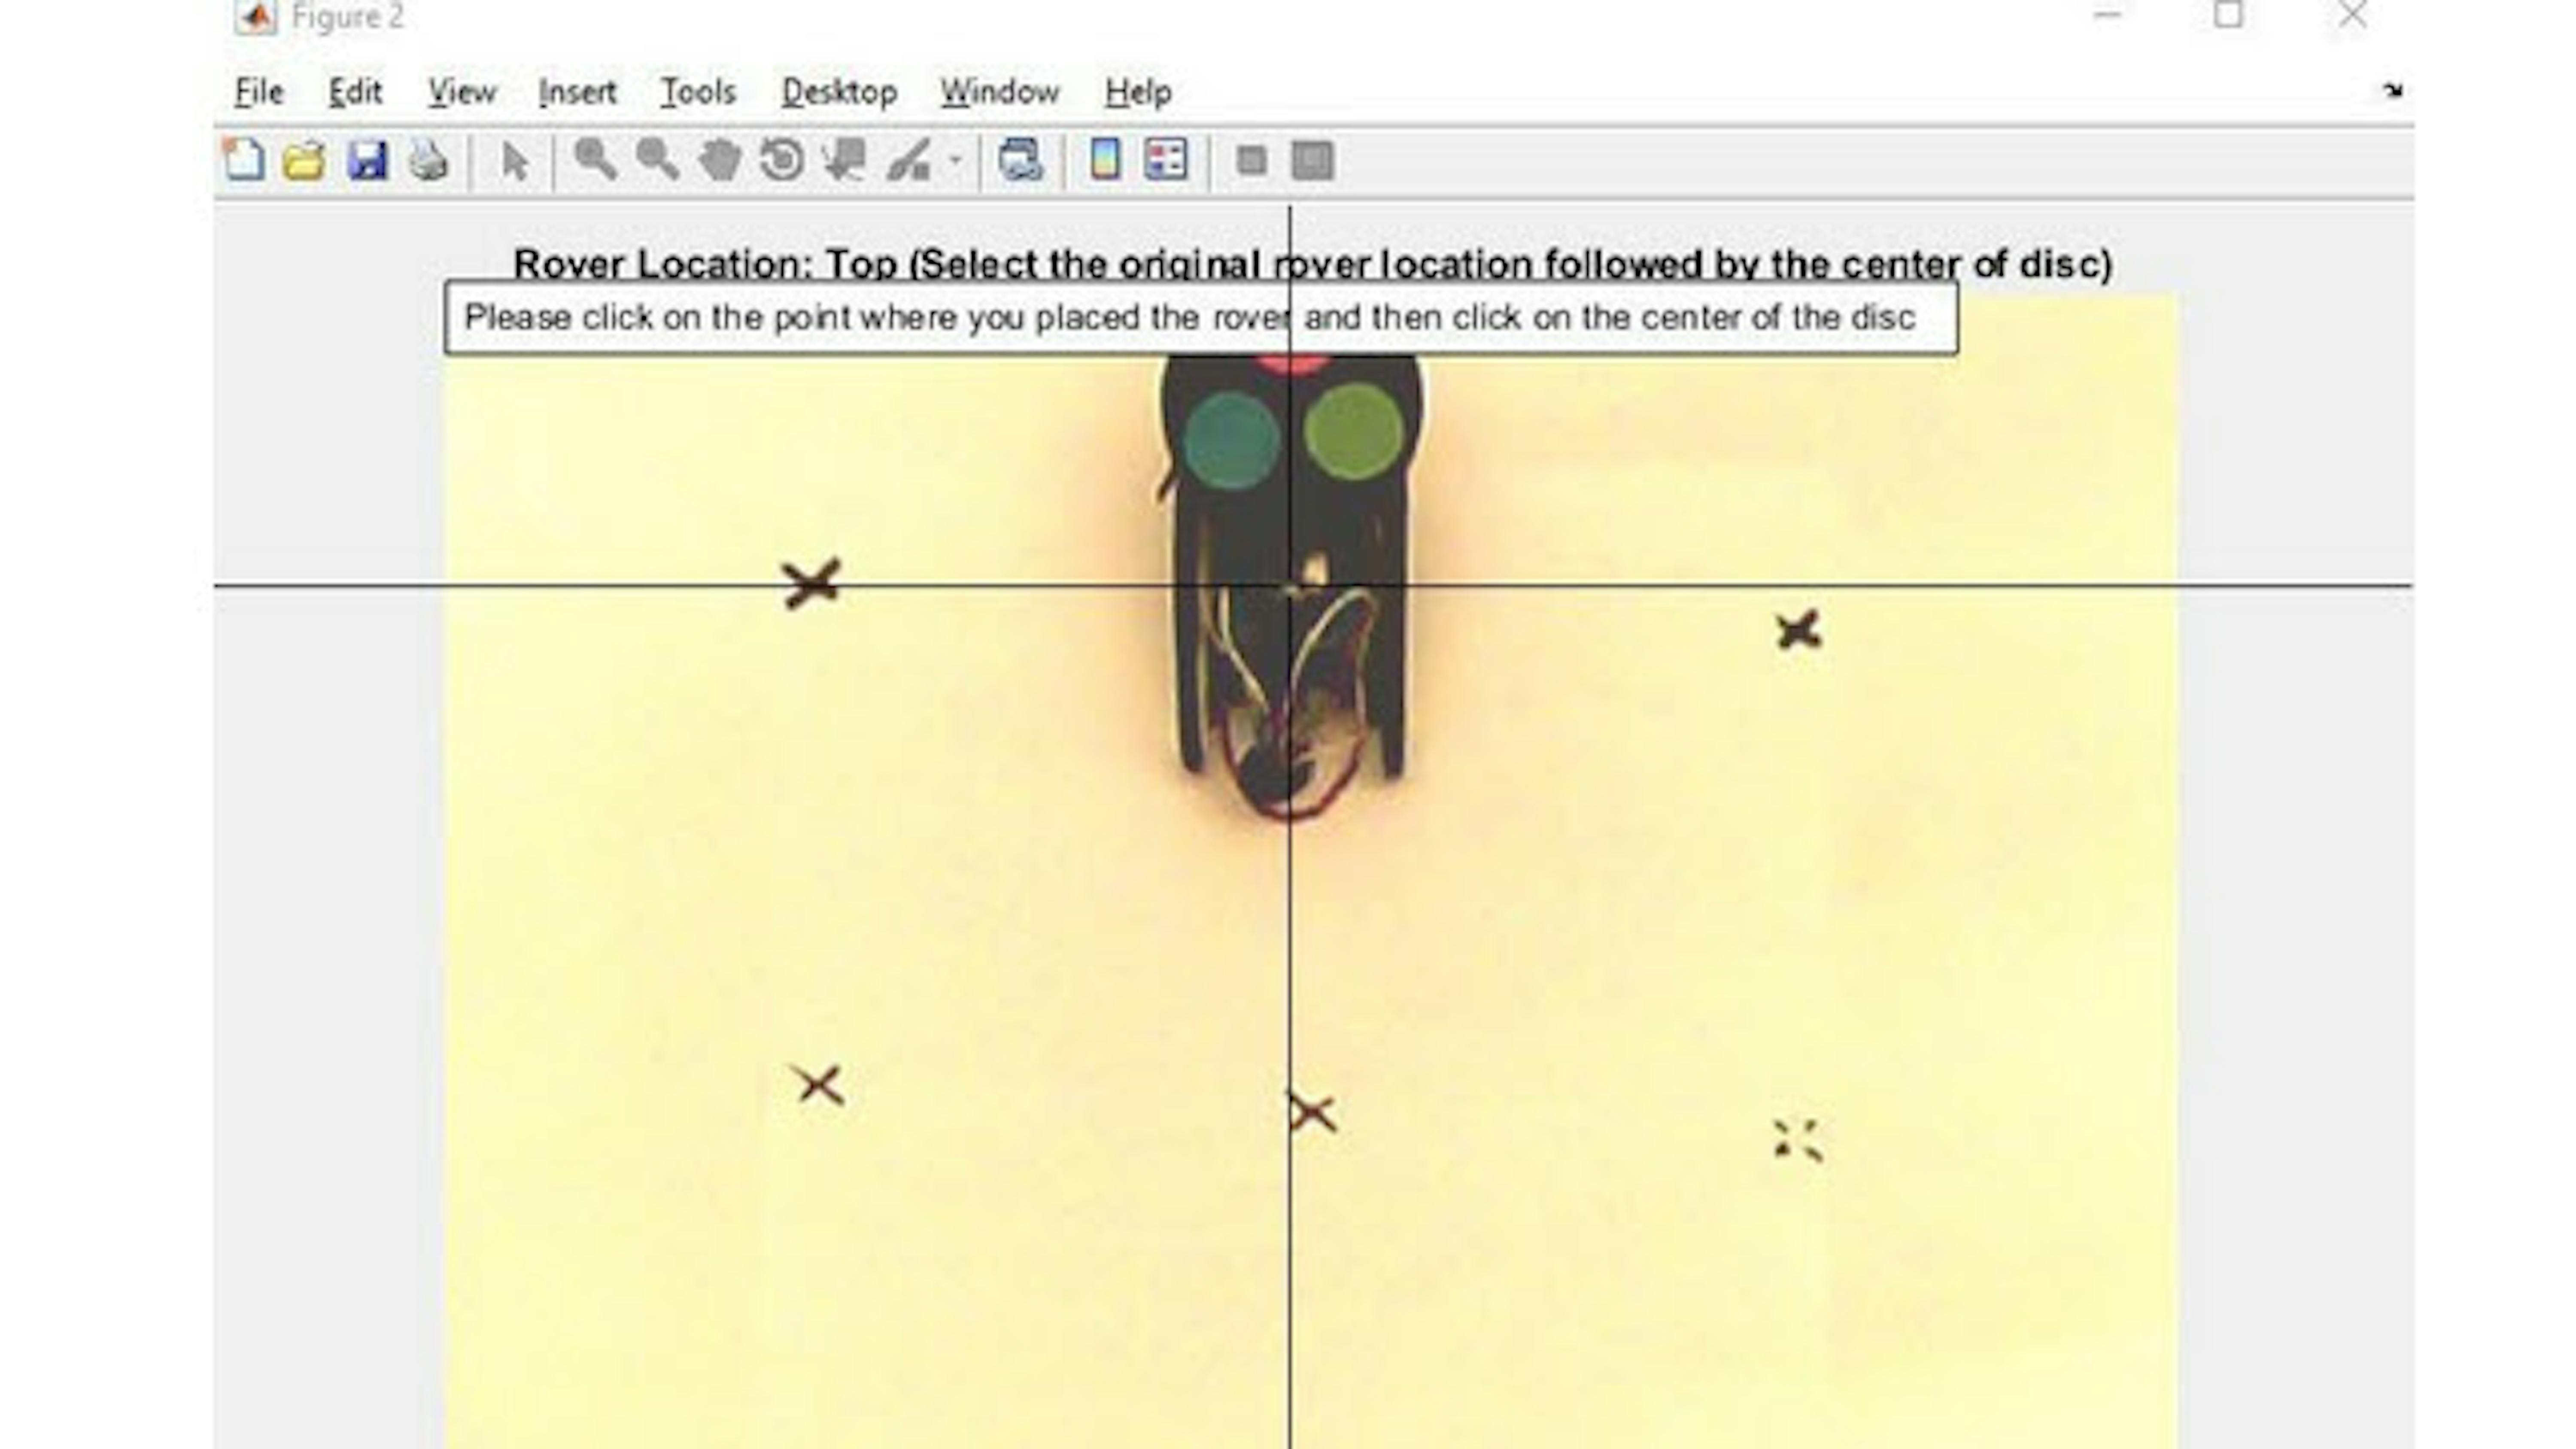Close the Figure 2 window
2576x1449 pixels.
pyautogui.click(x=2353, y=14)
